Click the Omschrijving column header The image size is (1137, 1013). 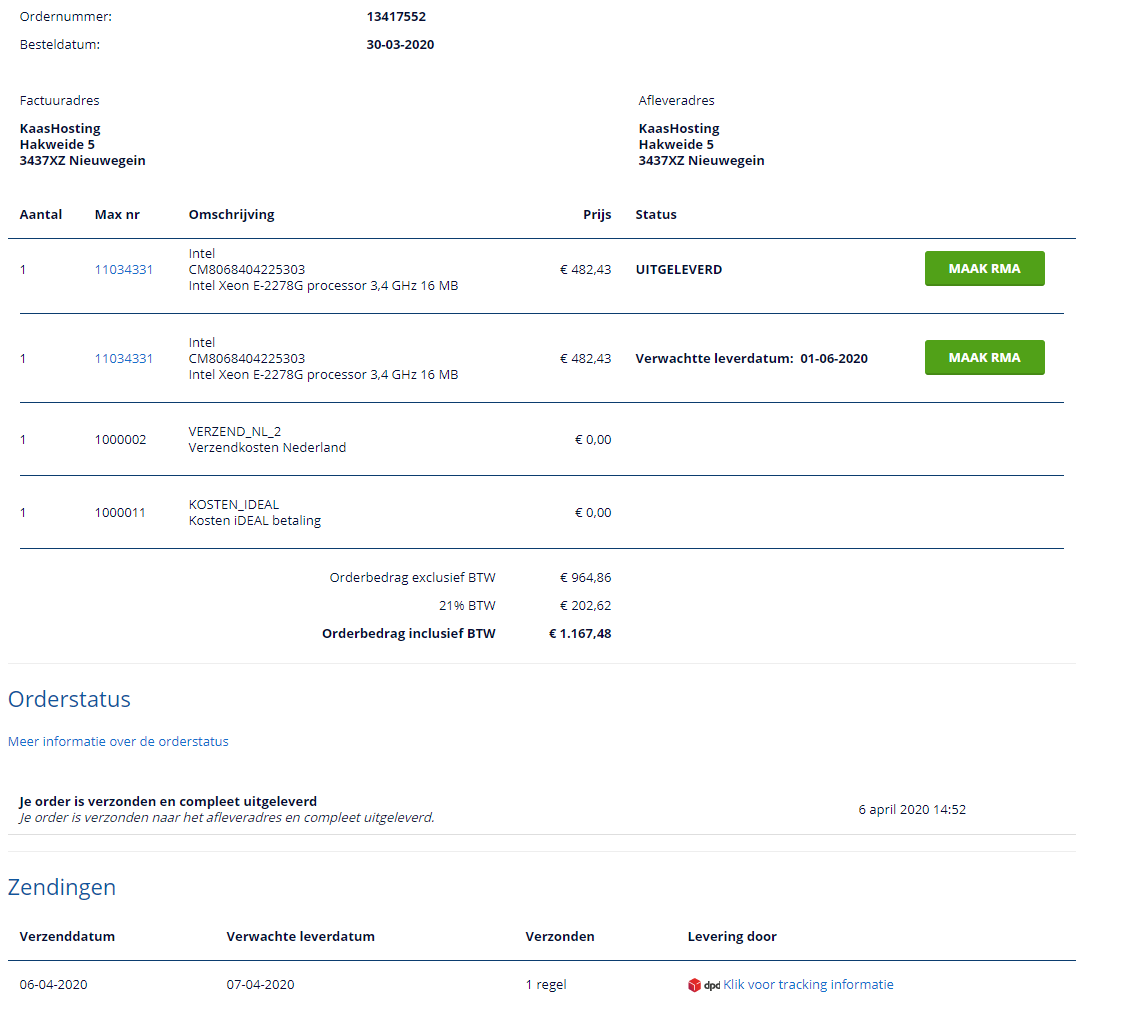pyautogui.click(x=231, y=214)
